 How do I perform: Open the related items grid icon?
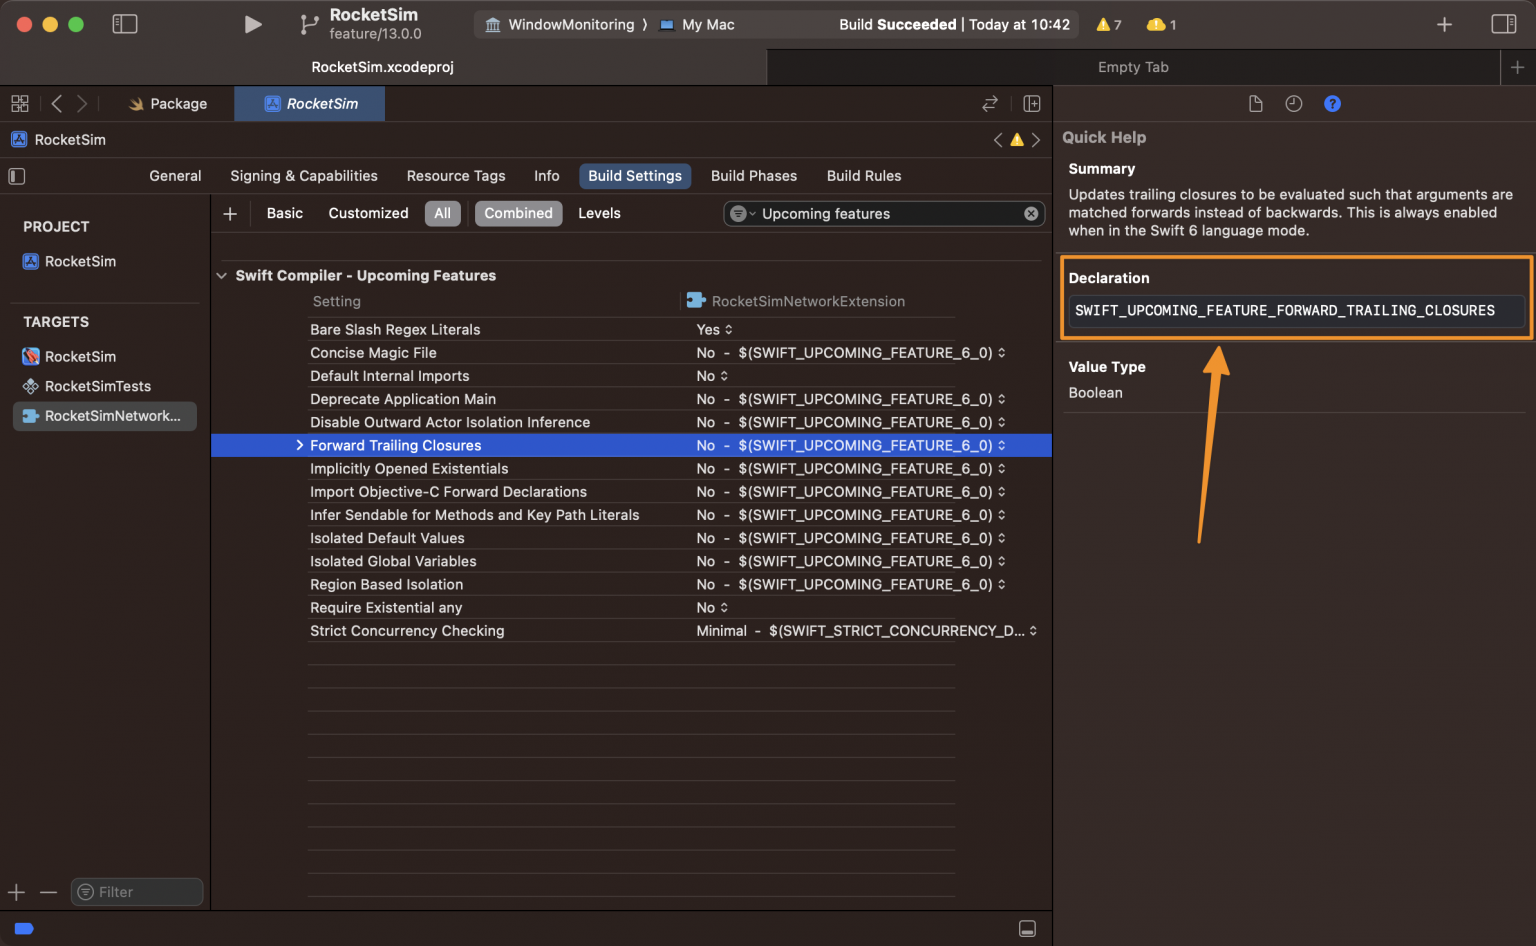tap(20, 104)
